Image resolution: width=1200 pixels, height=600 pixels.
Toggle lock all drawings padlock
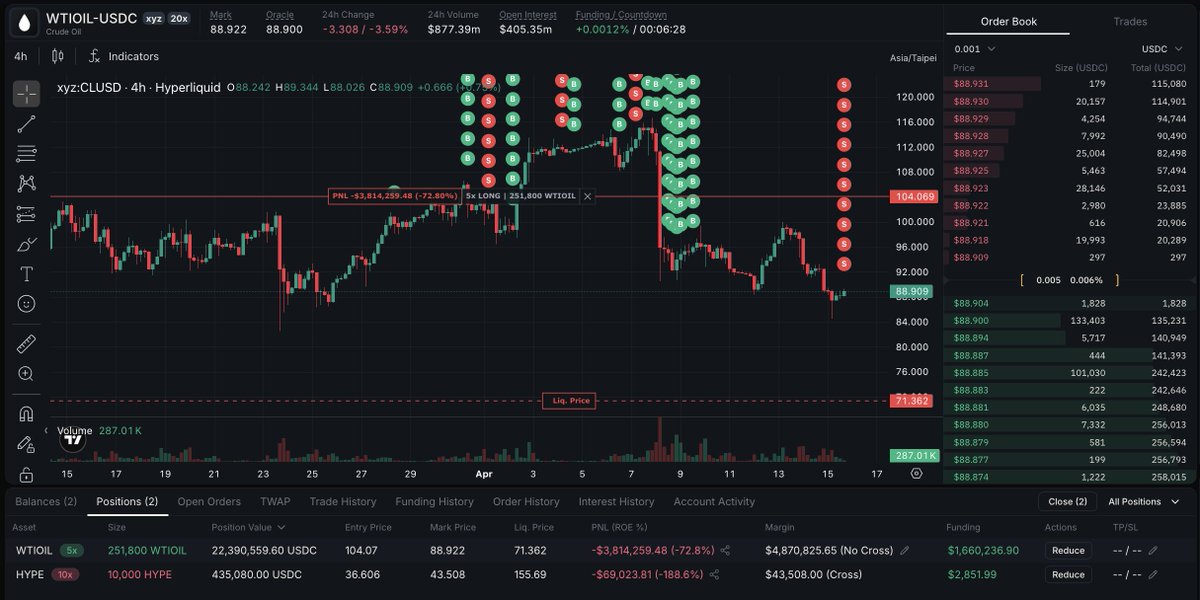click(x=26, y=474)
